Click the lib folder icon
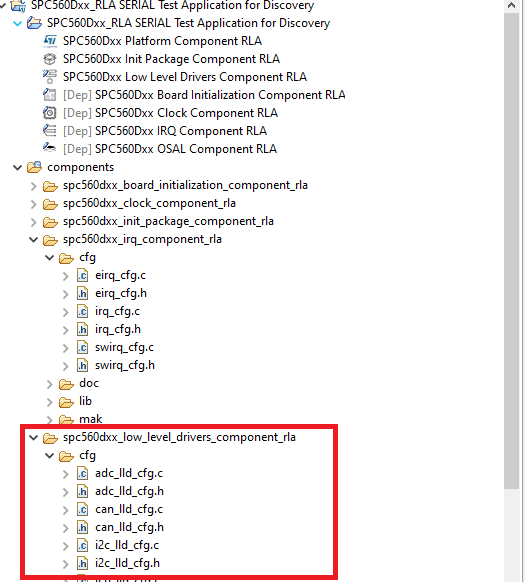 (66, 402)
